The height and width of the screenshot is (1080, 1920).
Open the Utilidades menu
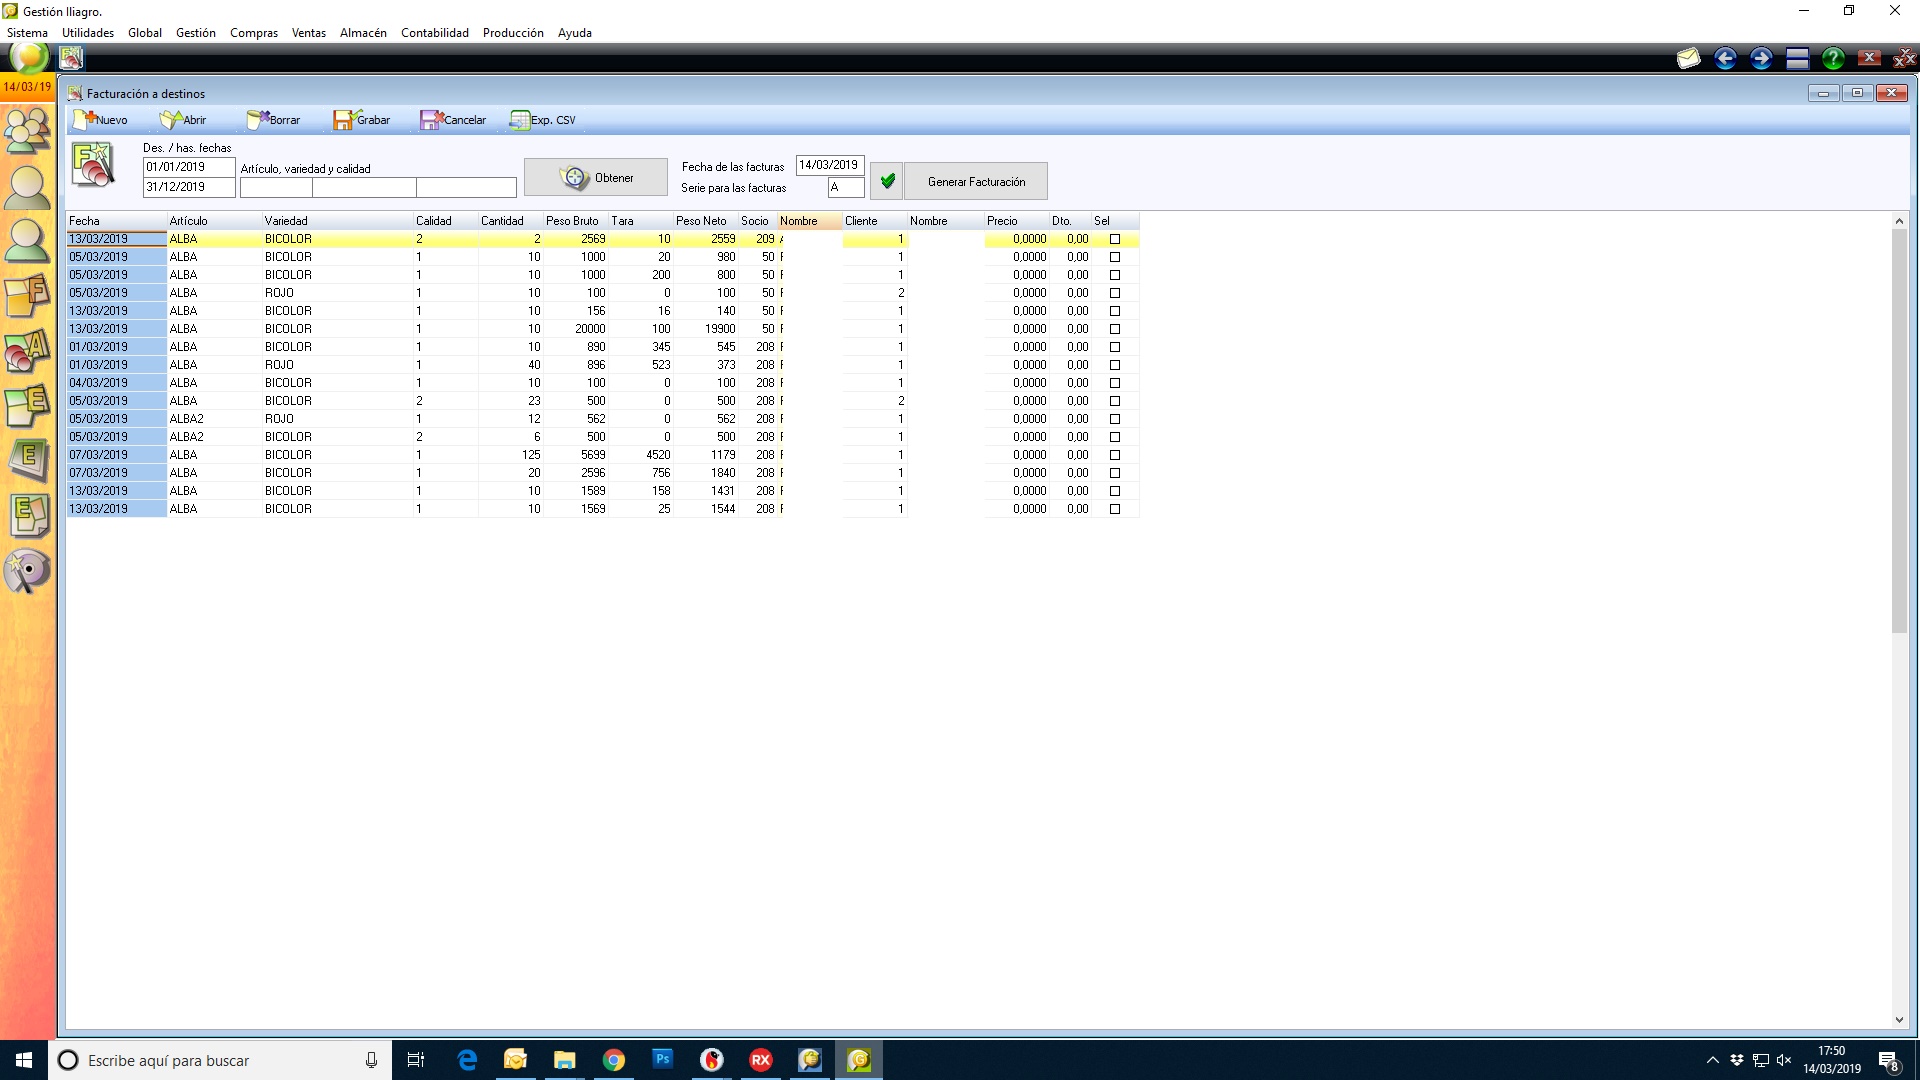(x=88, y=33)
